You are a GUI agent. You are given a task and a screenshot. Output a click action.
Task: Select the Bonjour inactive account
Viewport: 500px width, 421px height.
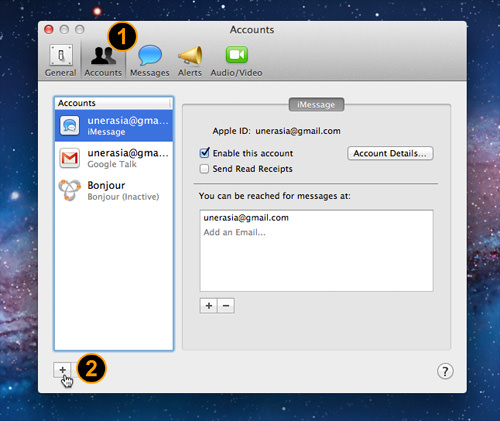coord(114,190)
